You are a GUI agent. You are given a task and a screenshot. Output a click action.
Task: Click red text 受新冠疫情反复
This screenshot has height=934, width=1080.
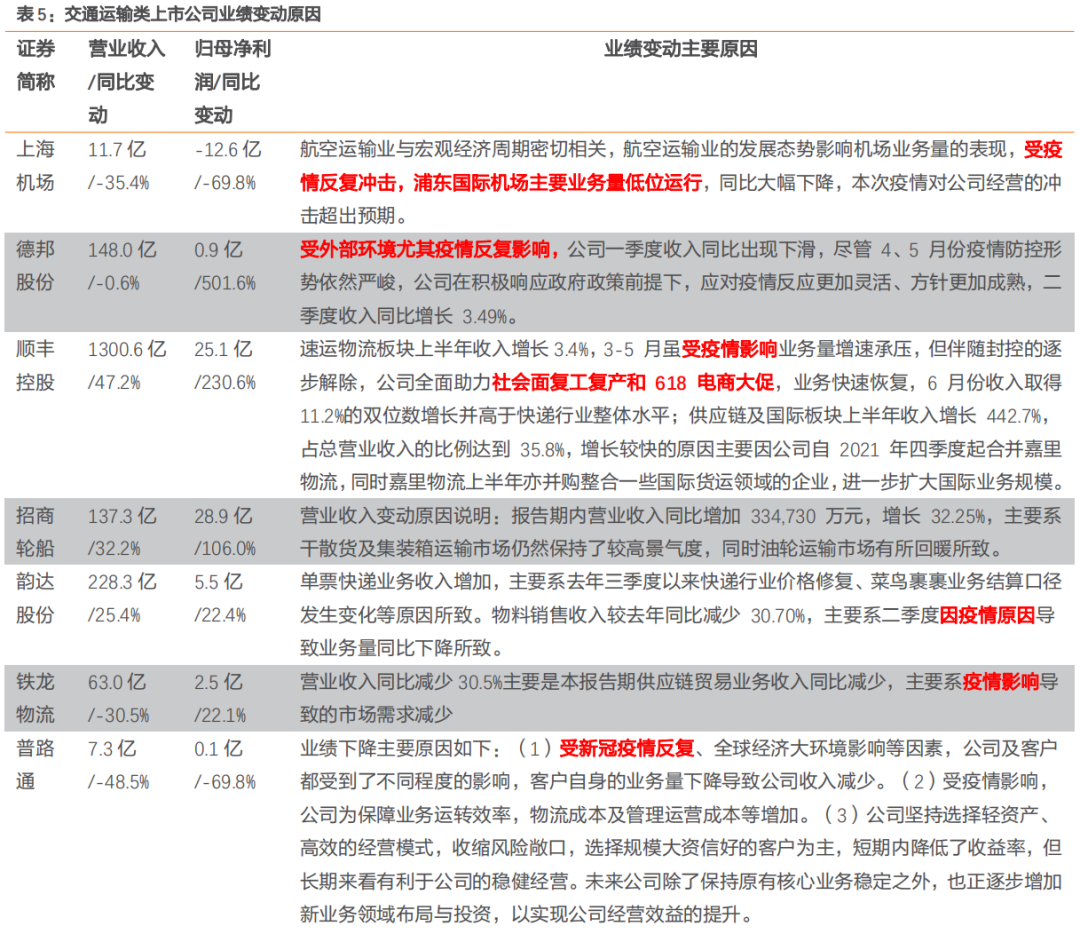627,749
